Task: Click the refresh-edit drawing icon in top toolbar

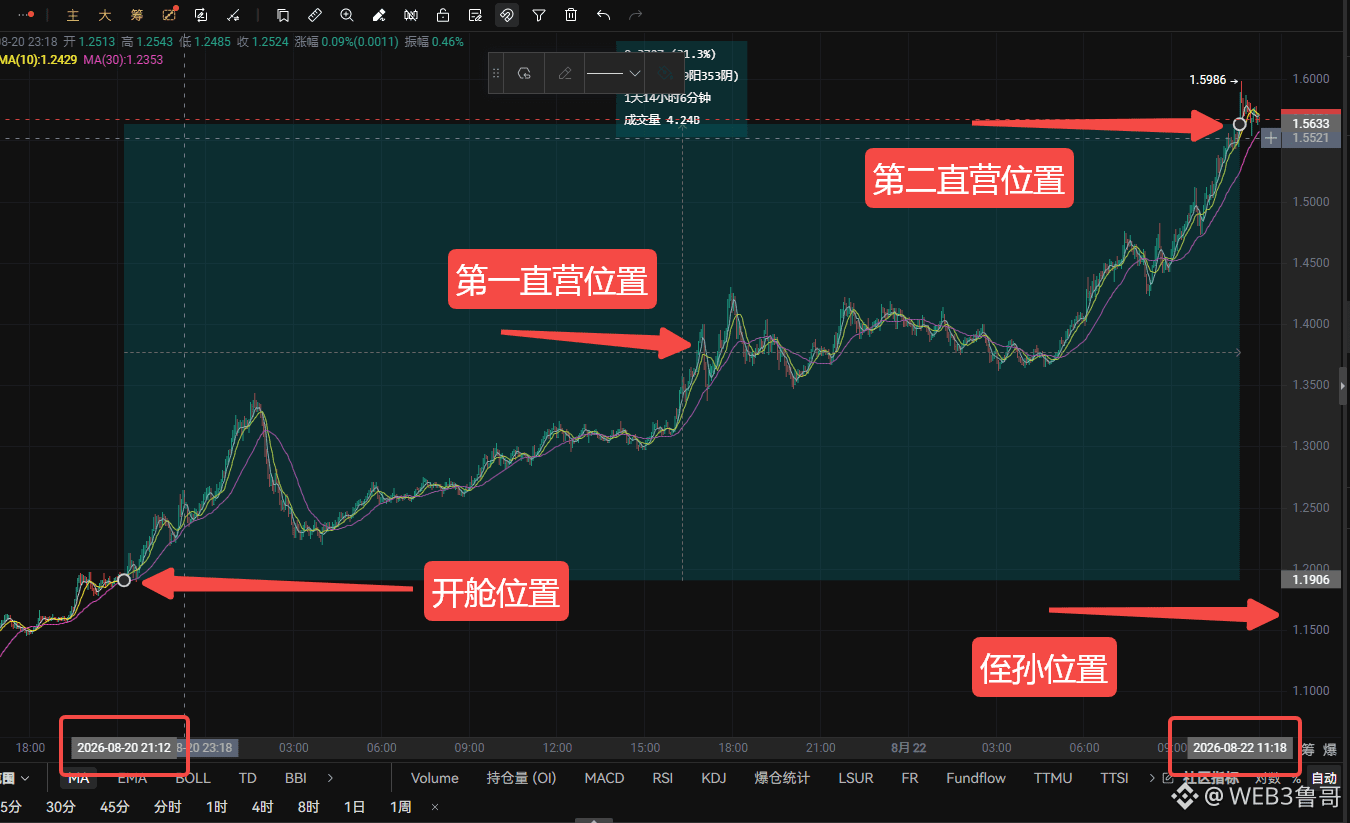Action: [x=201, y=15]
